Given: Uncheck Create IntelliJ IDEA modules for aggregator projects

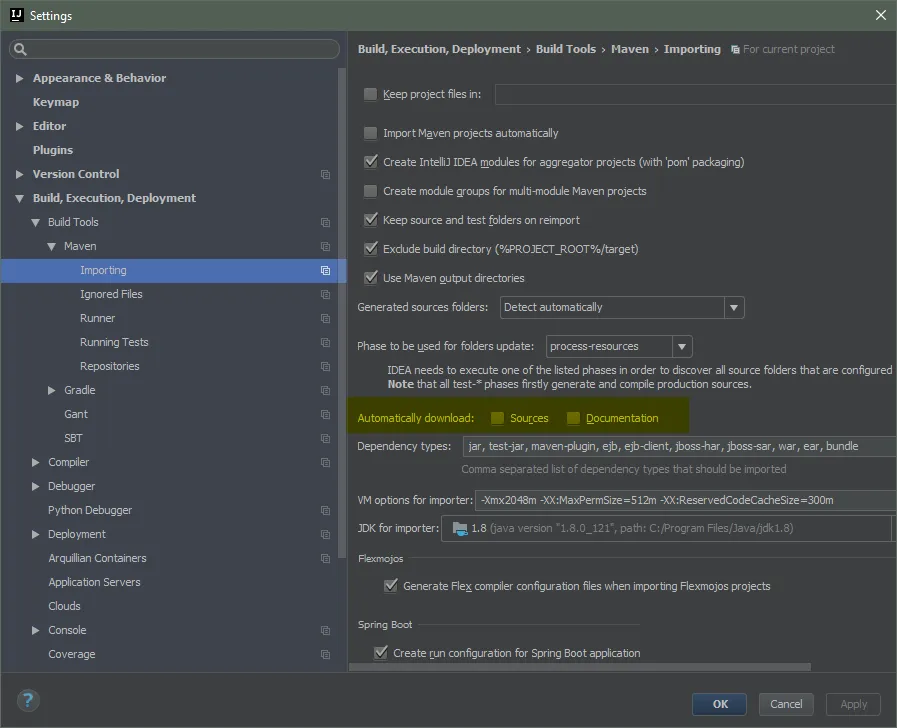Looking at the screenshot, I should coord(371,162).
